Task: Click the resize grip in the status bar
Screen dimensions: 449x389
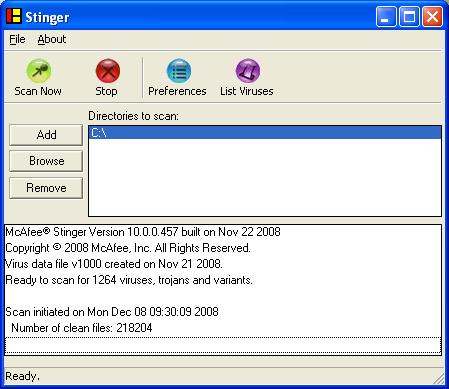Action: 439,378
